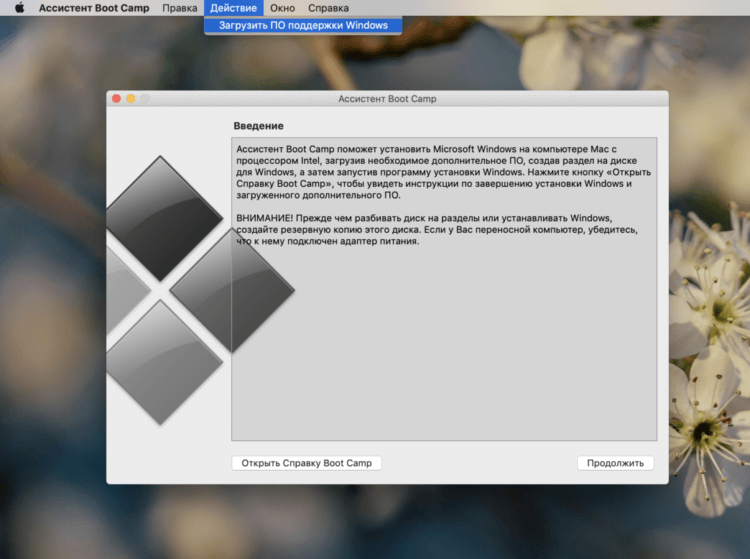Open the Ассистент Boot Camp application menu
The image size is (750, 559).
(94, 8)
